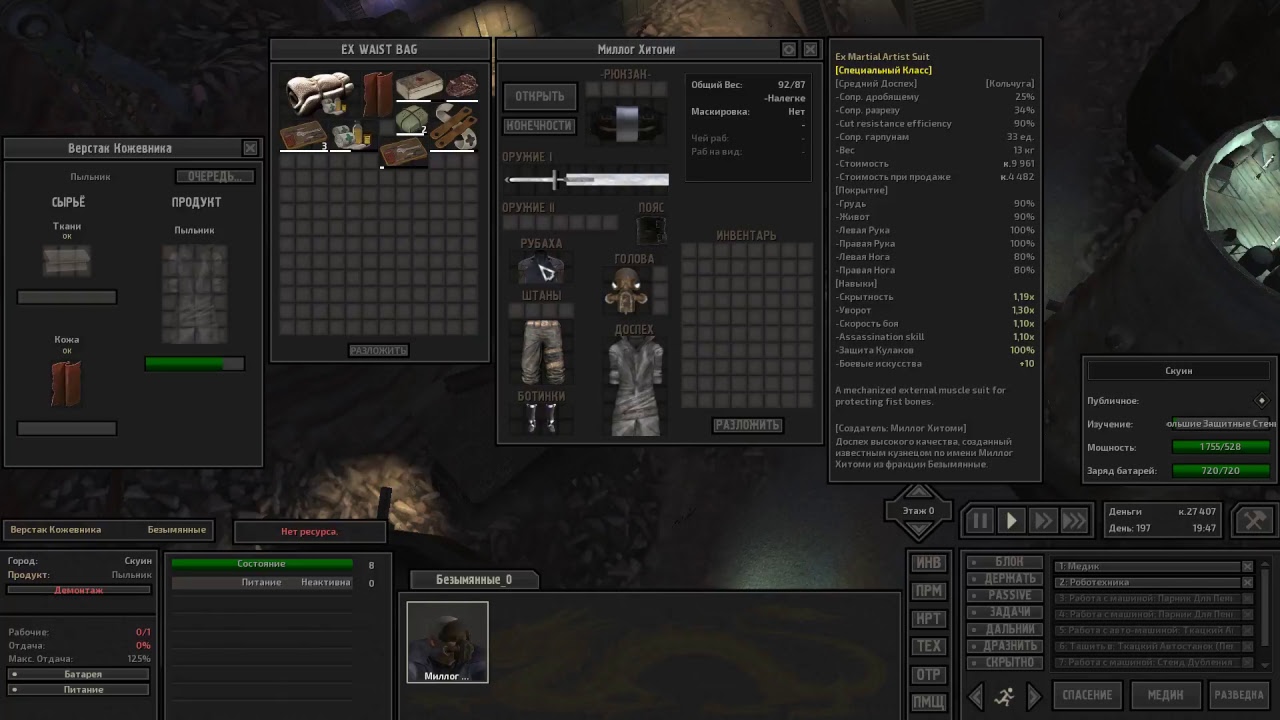Click the ОТКРЫТЬ backpack button
This screenshot has height=720, width=1280.
(540, 96)
